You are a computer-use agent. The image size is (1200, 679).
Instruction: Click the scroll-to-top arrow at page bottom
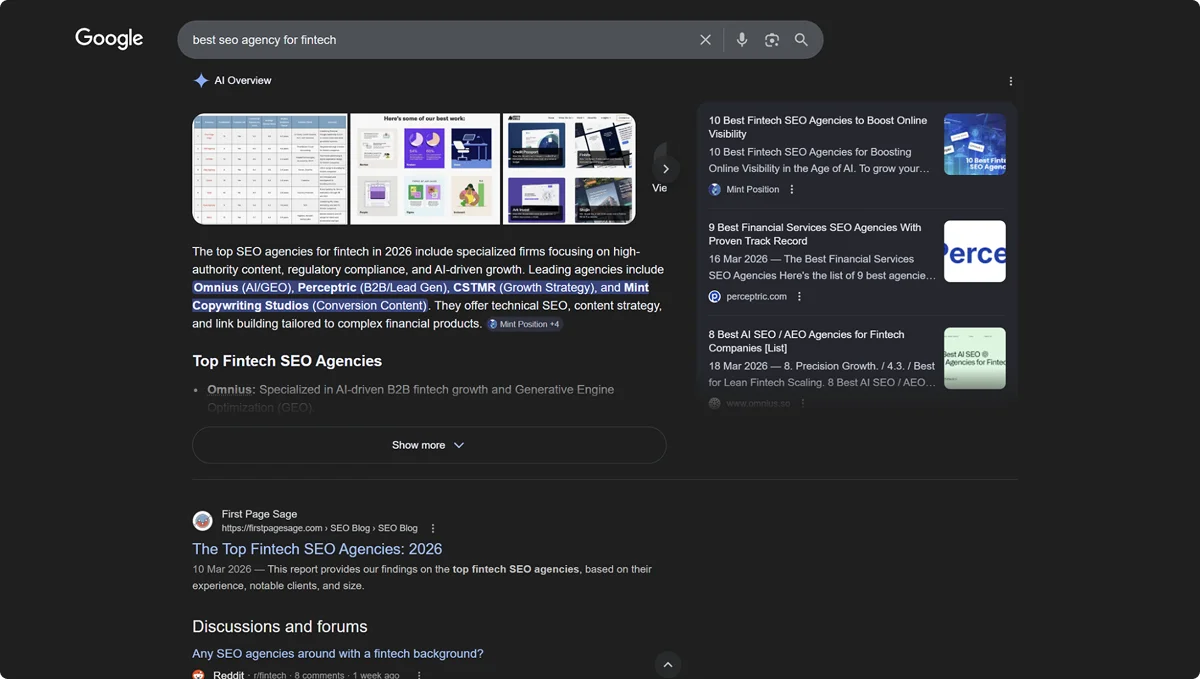click(x=667, y=664)
